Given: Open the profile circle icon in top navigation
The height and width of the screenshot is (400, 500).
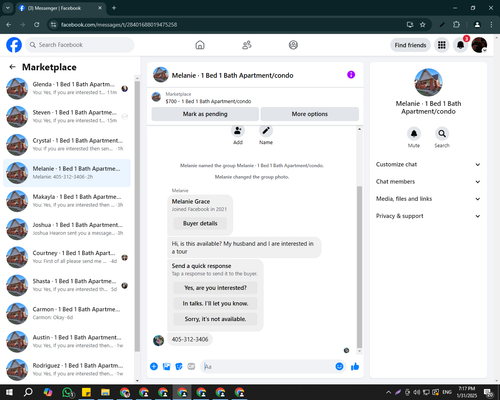Looking at the screenshot, I should [293, 45].
